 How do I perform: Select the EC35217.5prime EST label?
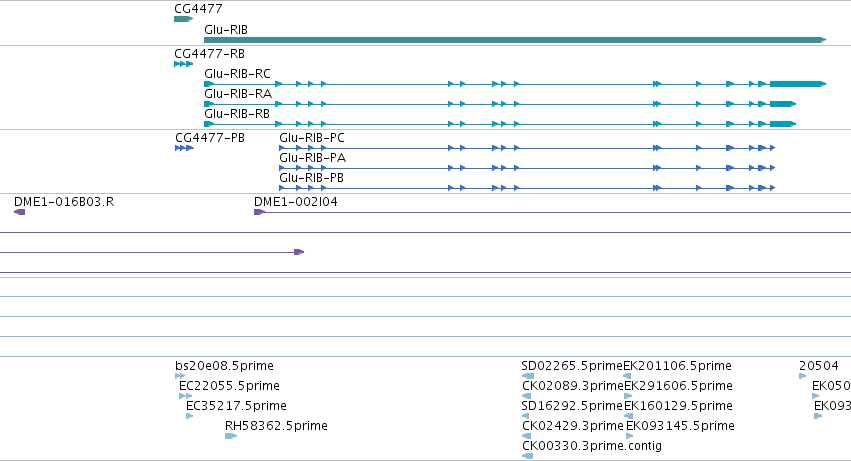[x=236, y=406]
